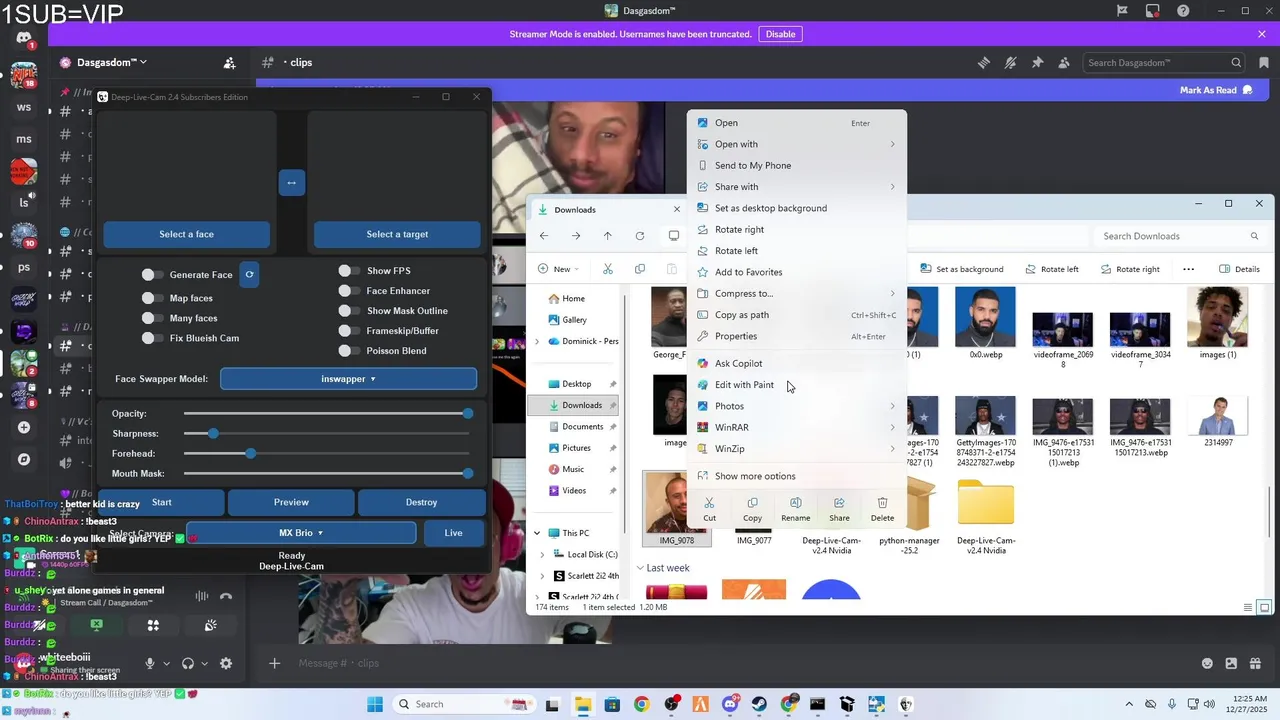
Task: Click Add a Server plus icon
Action: 24,427
